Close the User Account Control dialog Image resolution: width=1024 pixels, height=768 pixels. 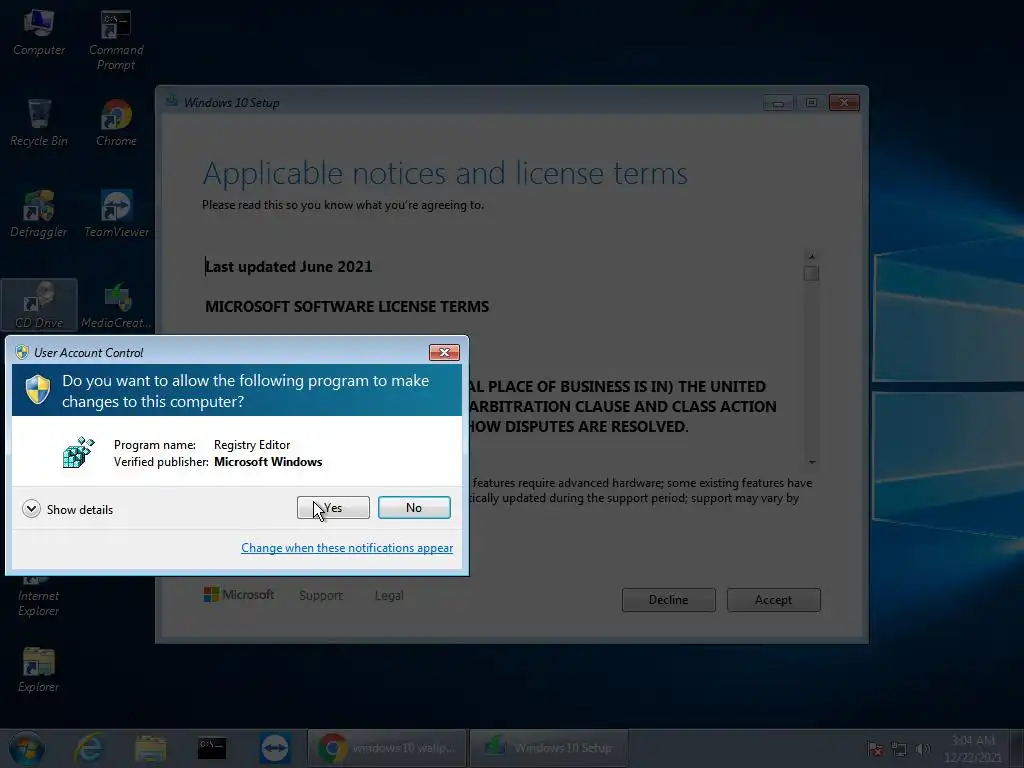tap(444, 353)
